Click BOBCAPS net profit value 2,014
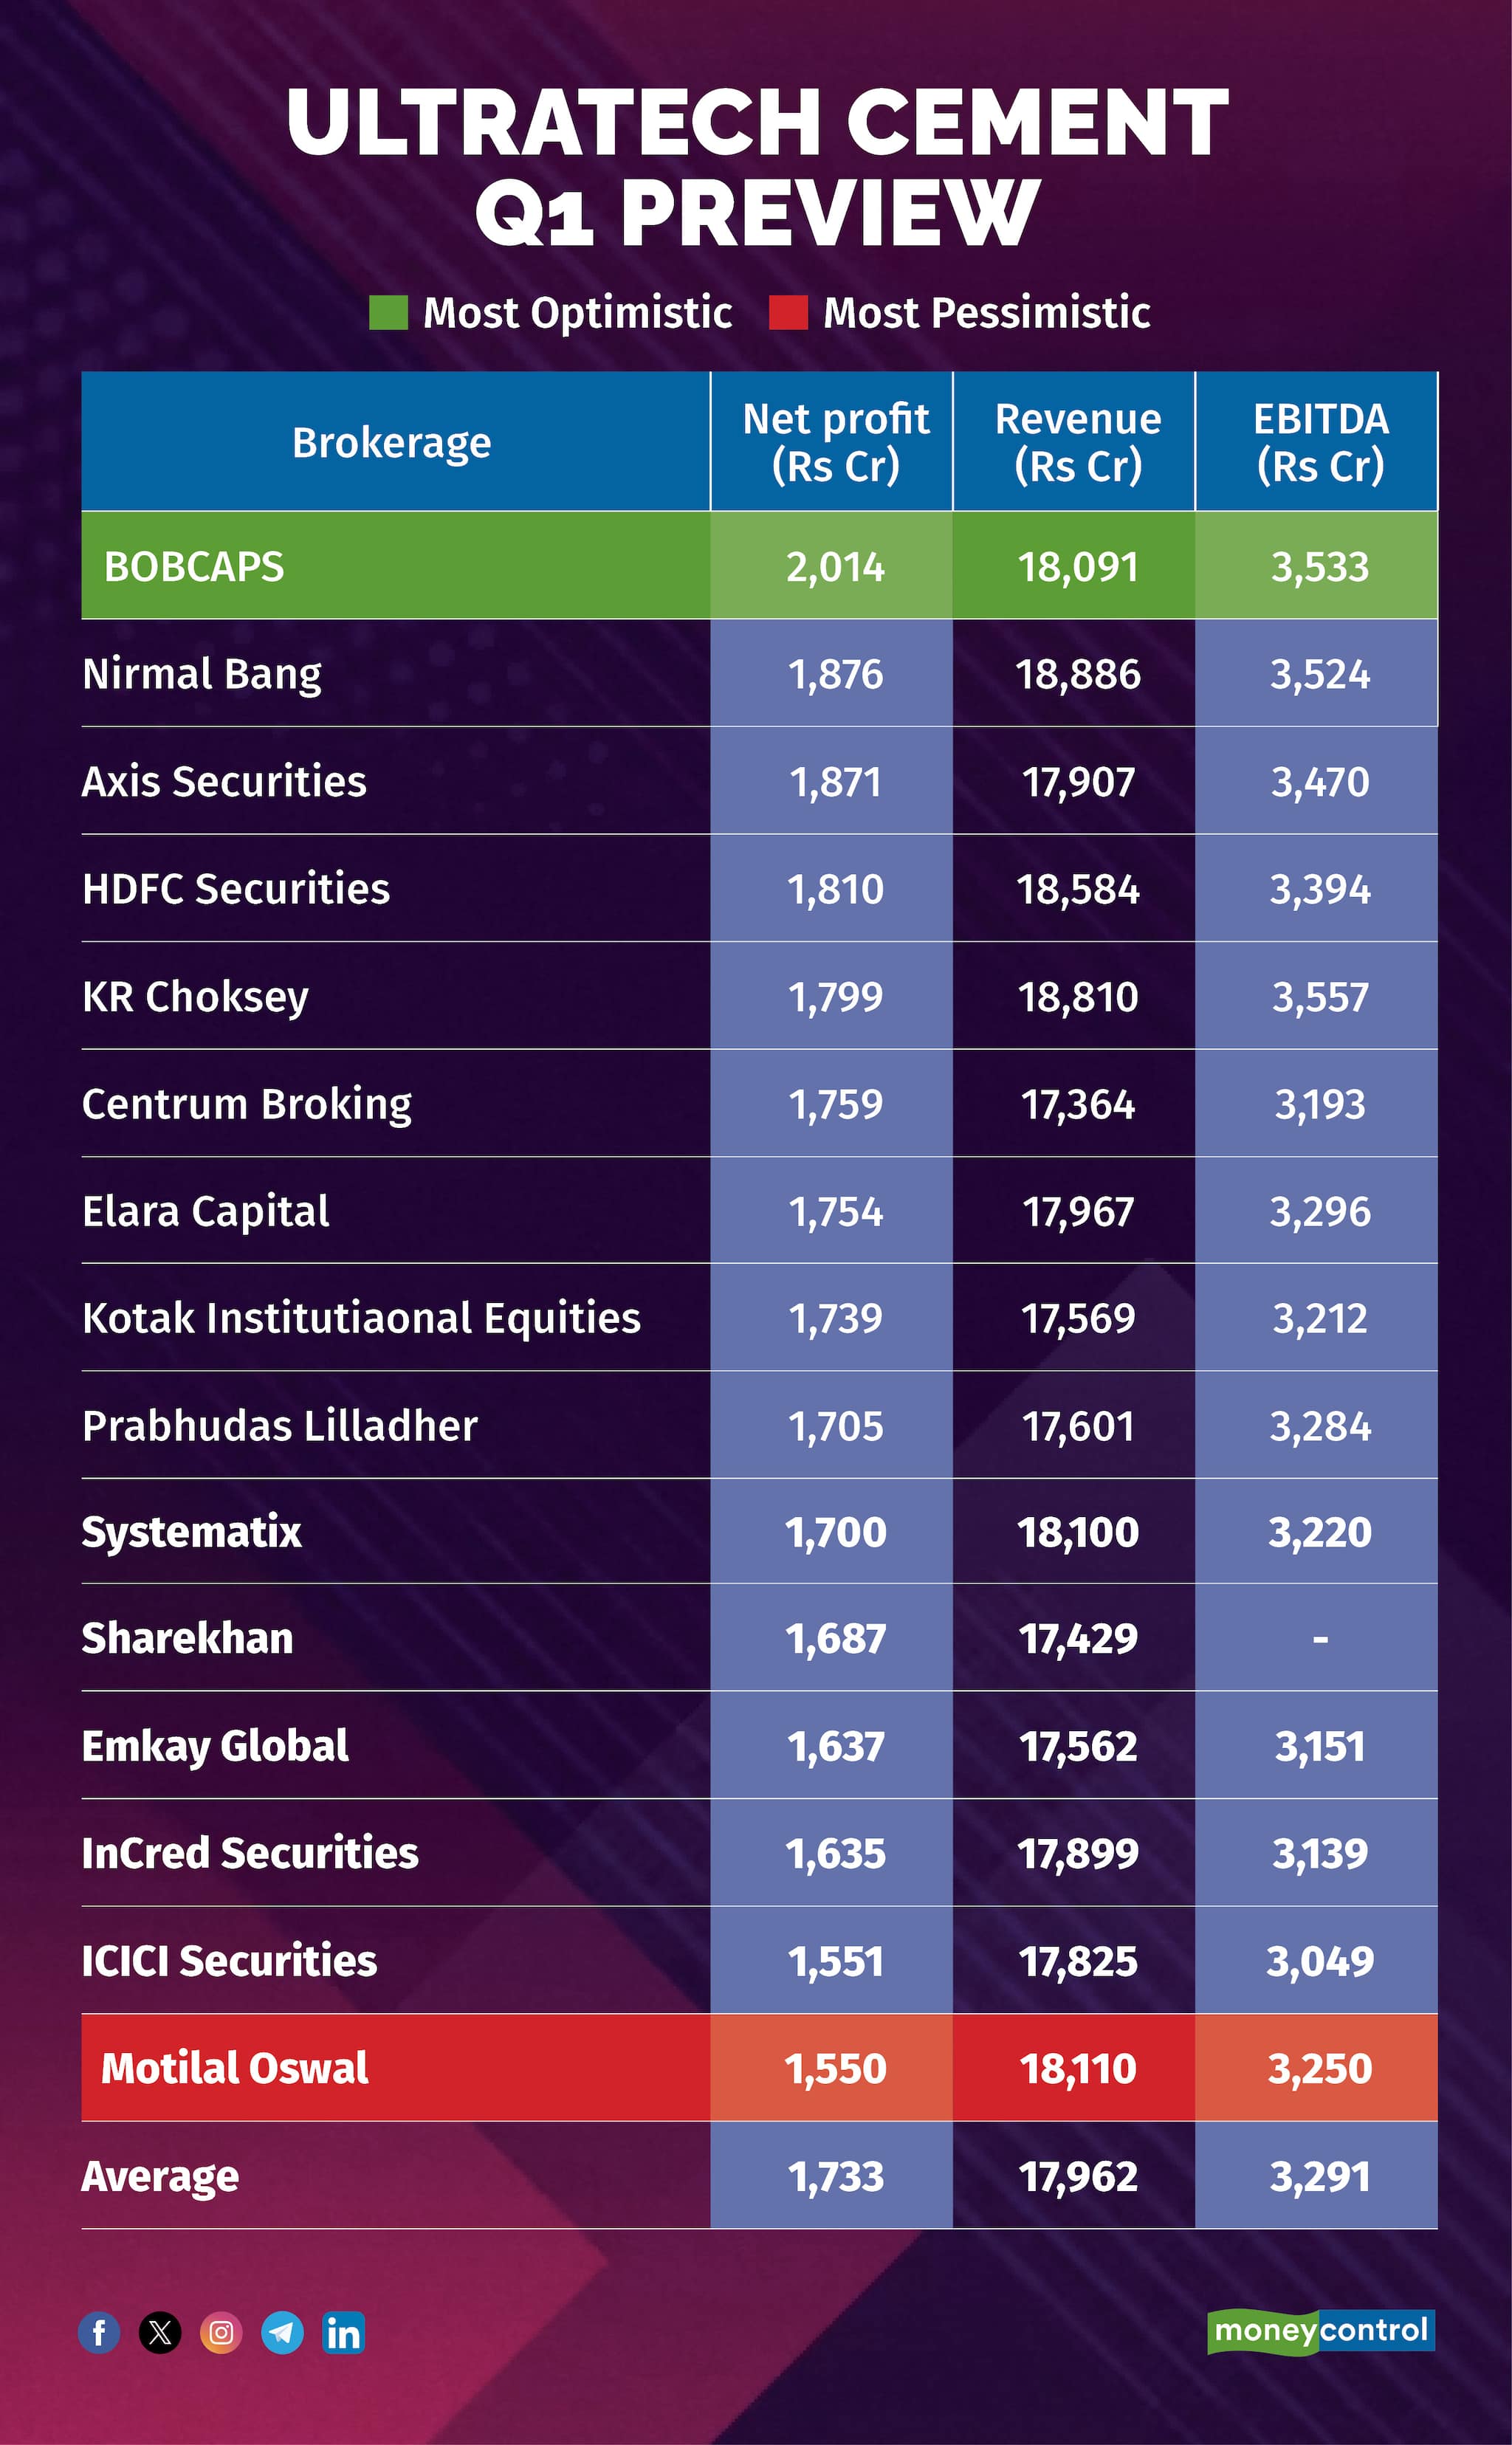Screen dimensions: 1512x2445 pos(836,567)
